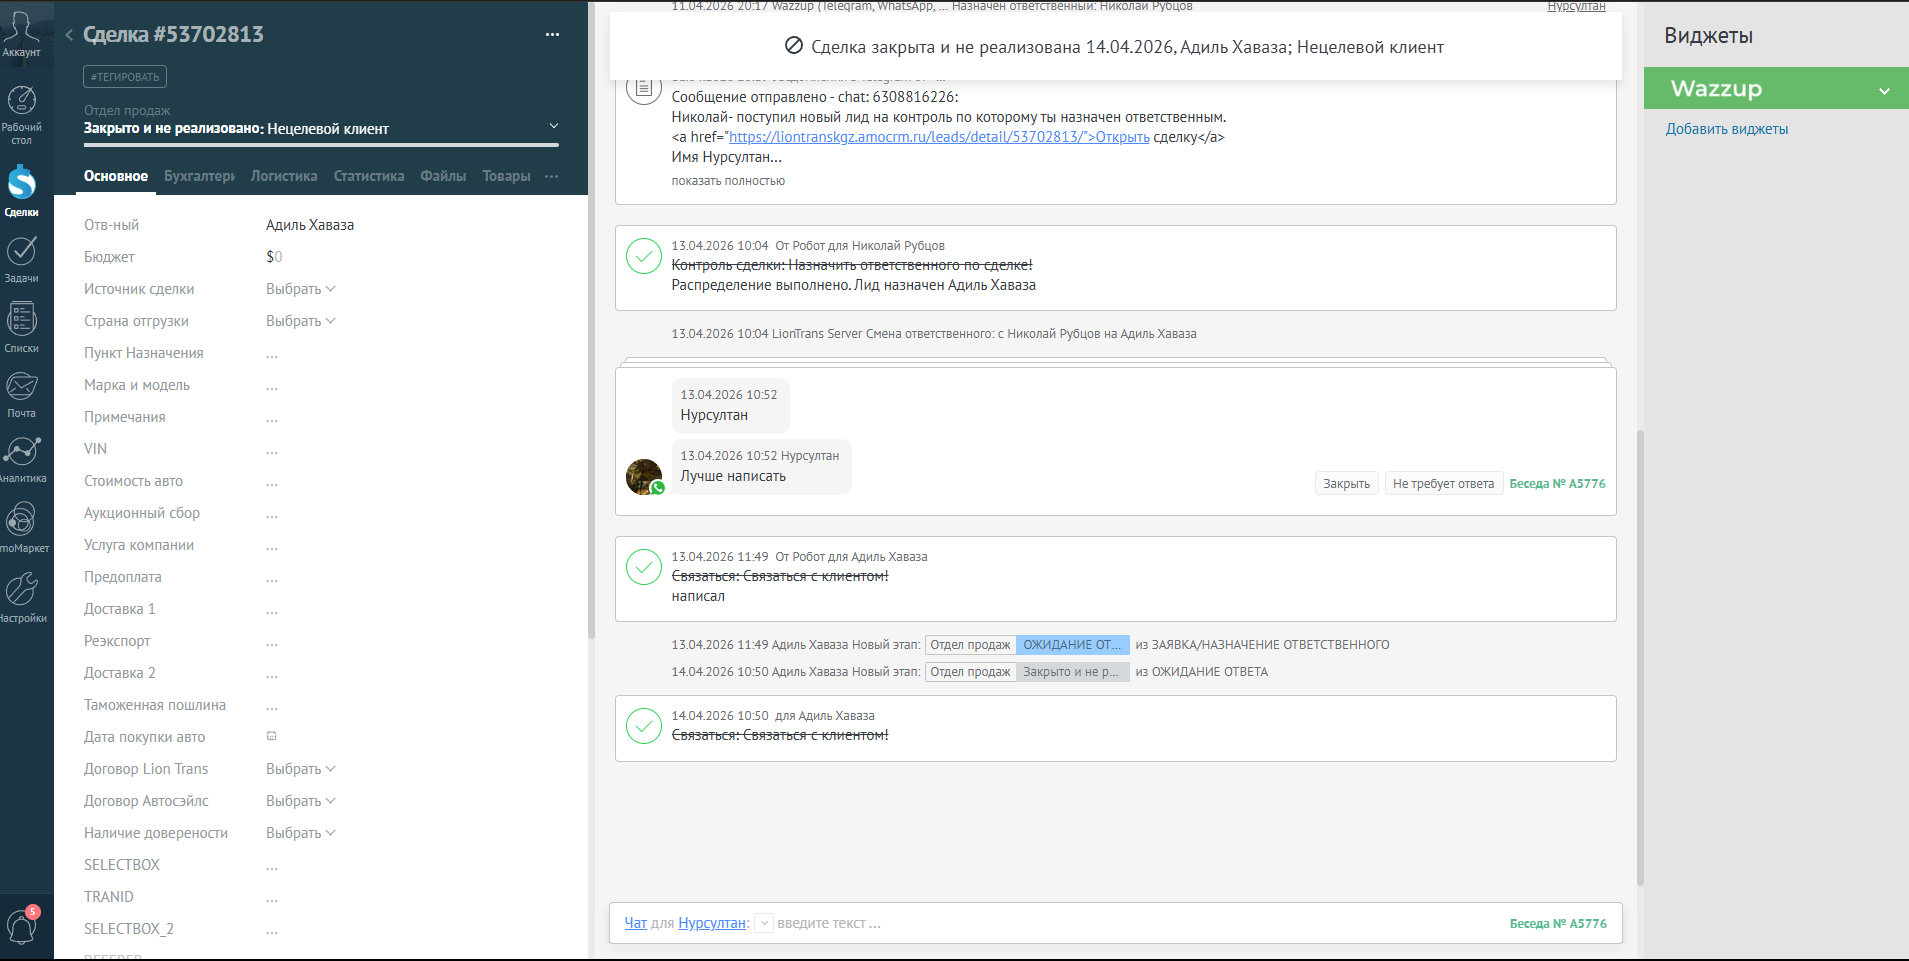Open Страна отгрузки Выбрать dropdown

click(x=300, y=321)
